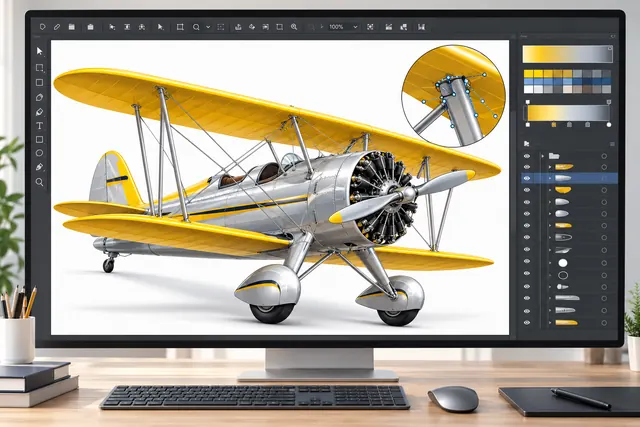Click the dashed selection box icon in top toolbar

pyautogui.click(x=220, y=27)
